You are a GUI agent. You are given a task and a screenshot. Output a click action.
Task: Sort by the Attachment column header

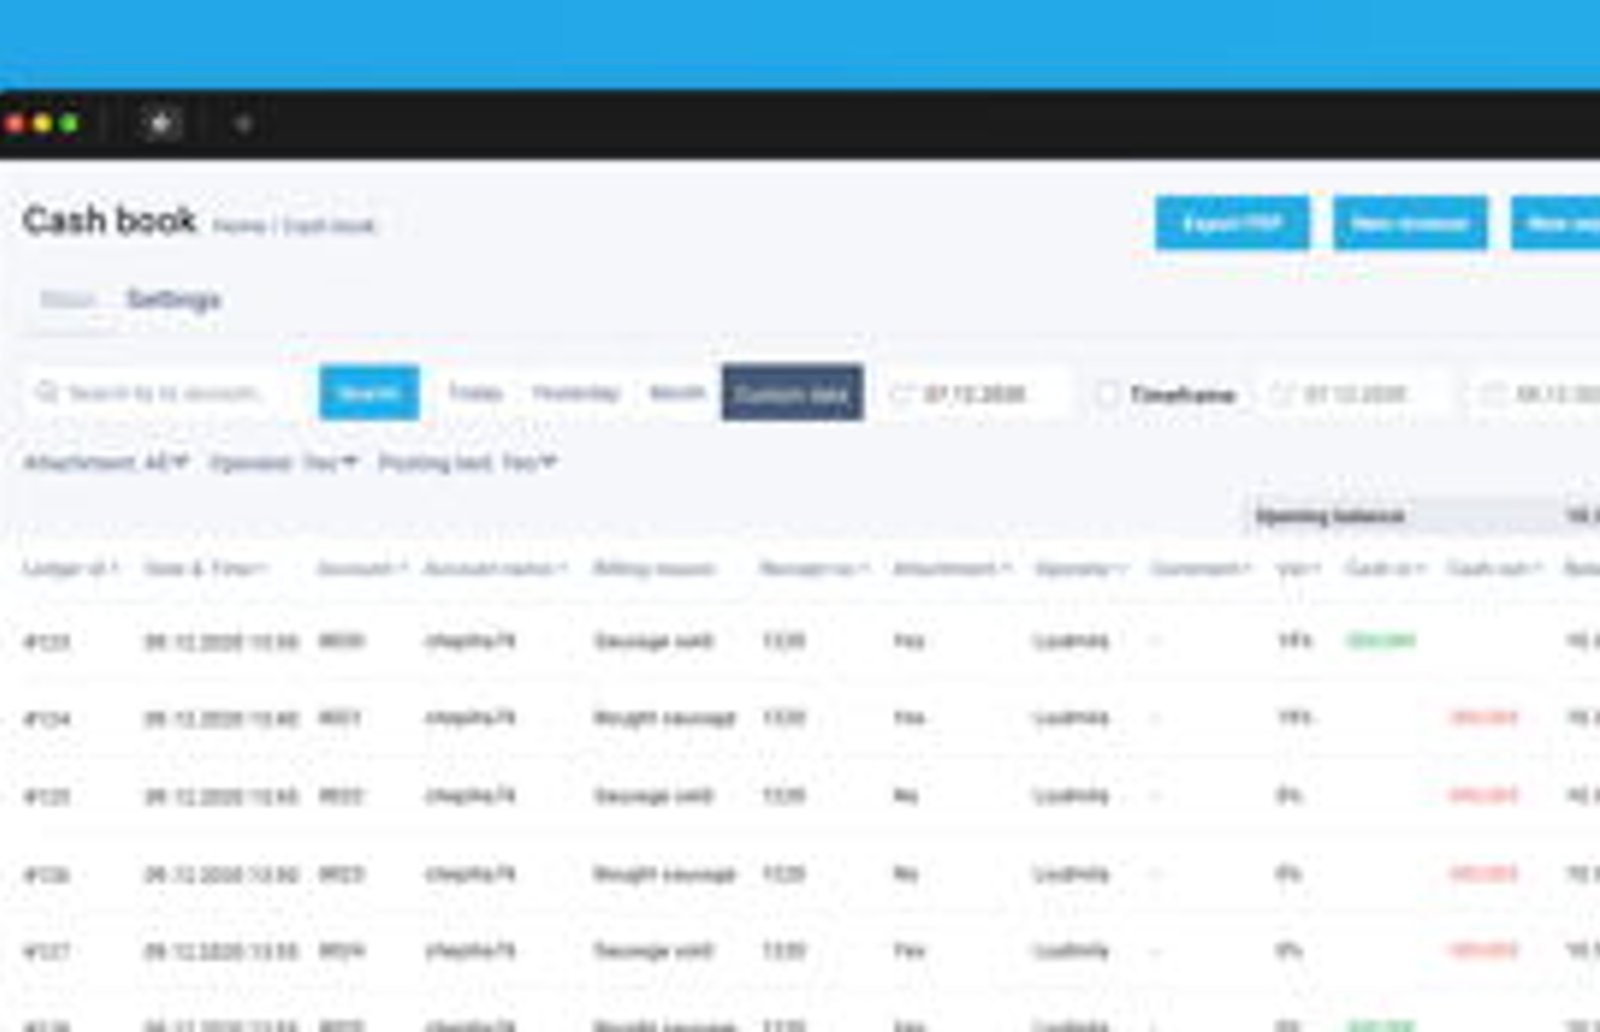pyautogui.click(x=952, y=568)
